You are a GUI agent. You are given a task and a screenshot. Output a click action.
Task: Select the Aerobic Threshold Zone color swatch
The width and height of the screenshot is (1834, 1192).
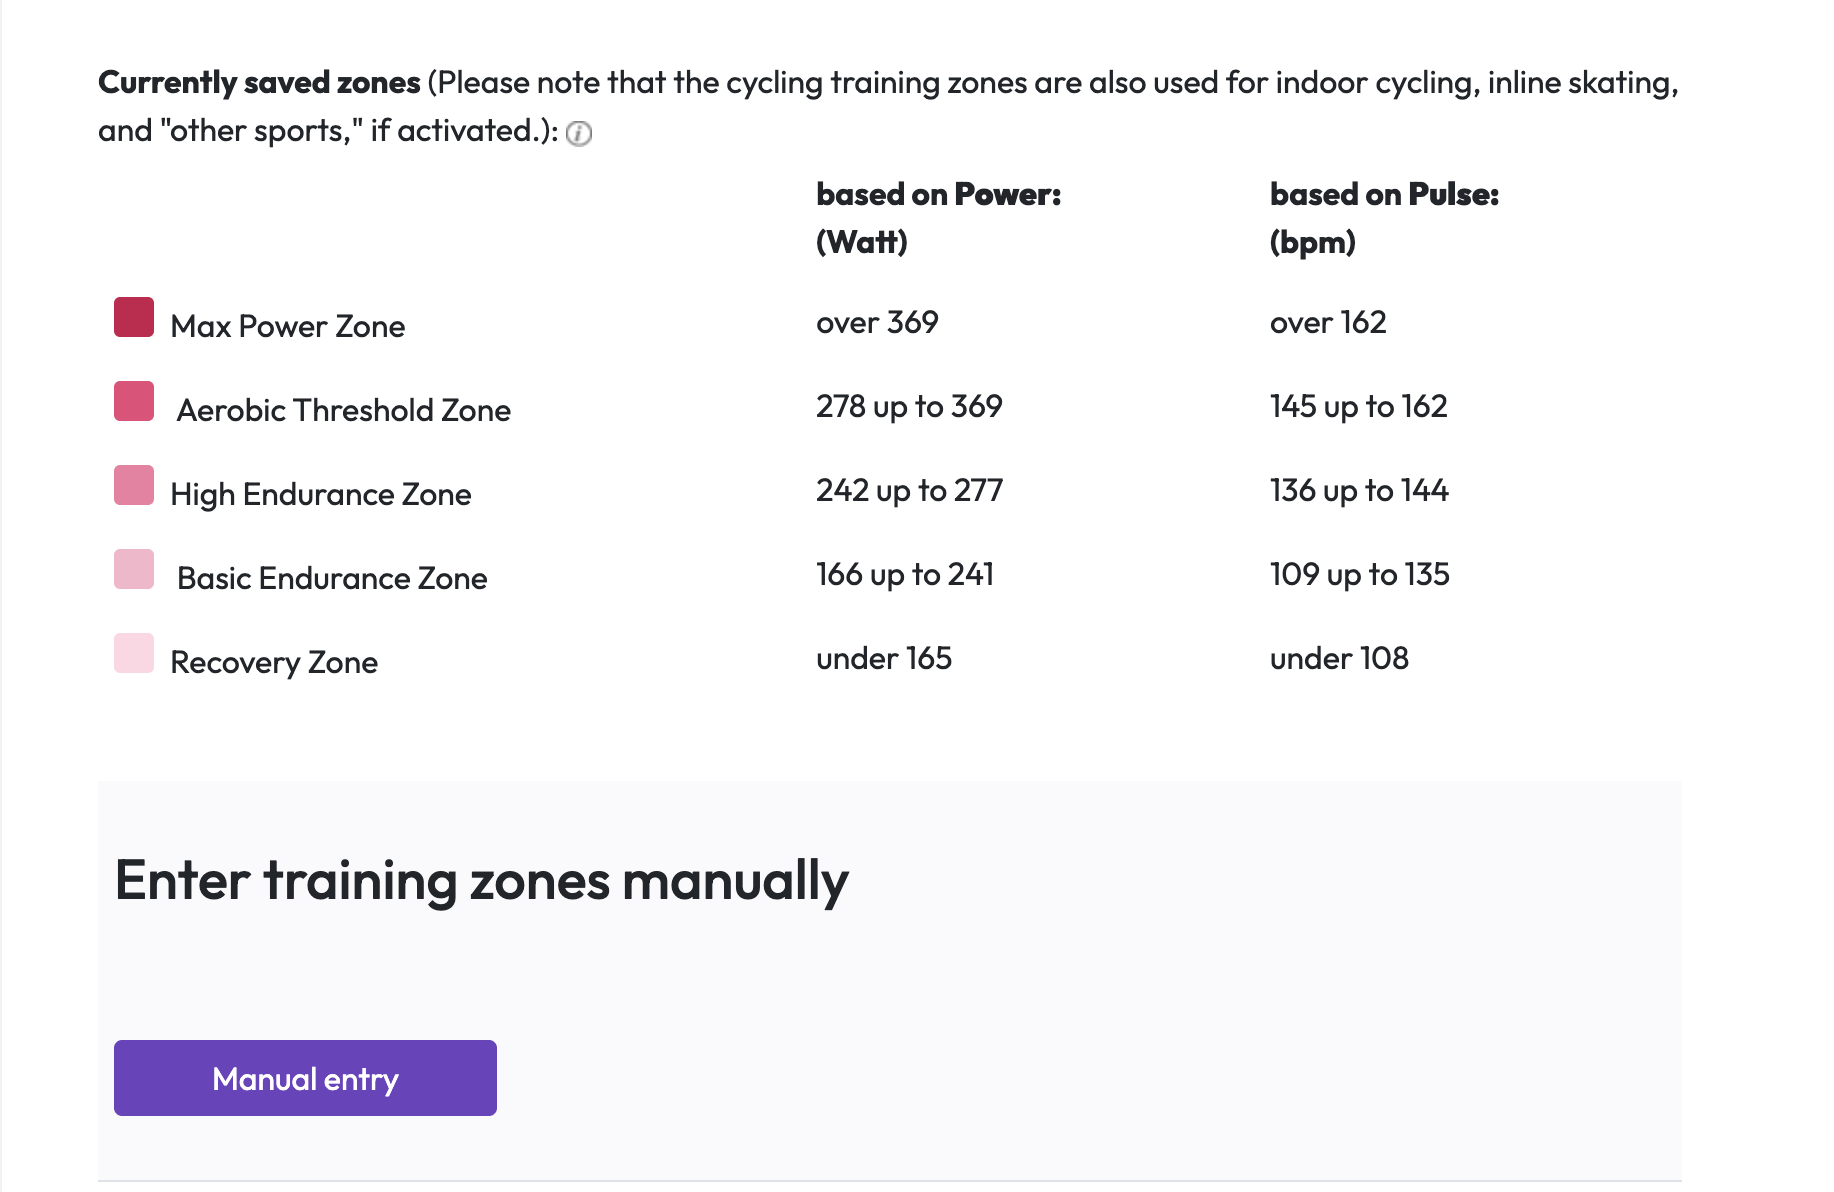pyautogui.click(x=134, y=401)
